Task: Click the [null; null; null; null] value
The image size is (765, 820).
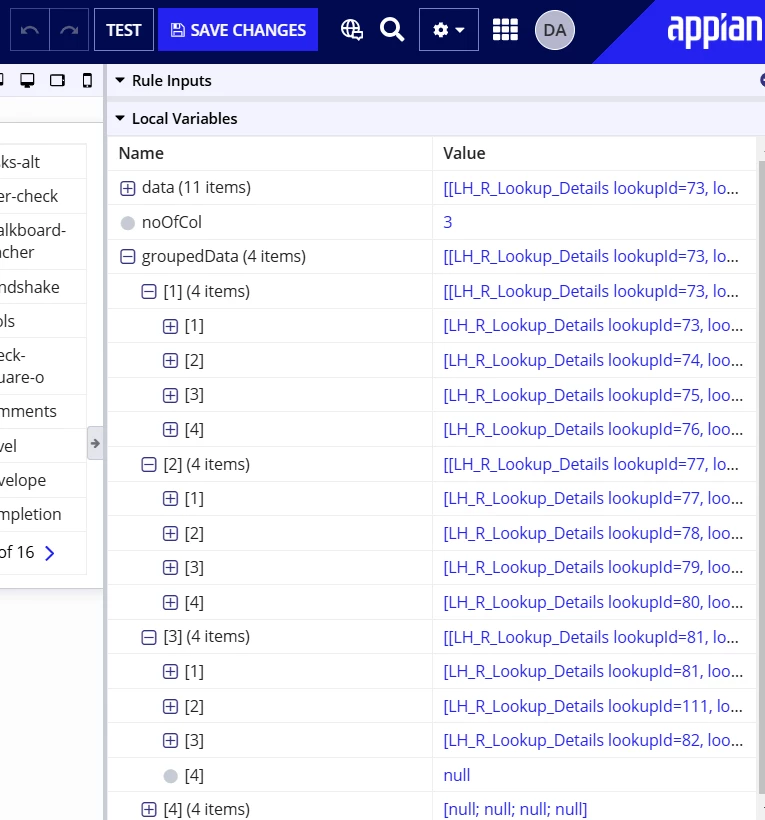Action: pyautogui.click(x=515, y=810)
